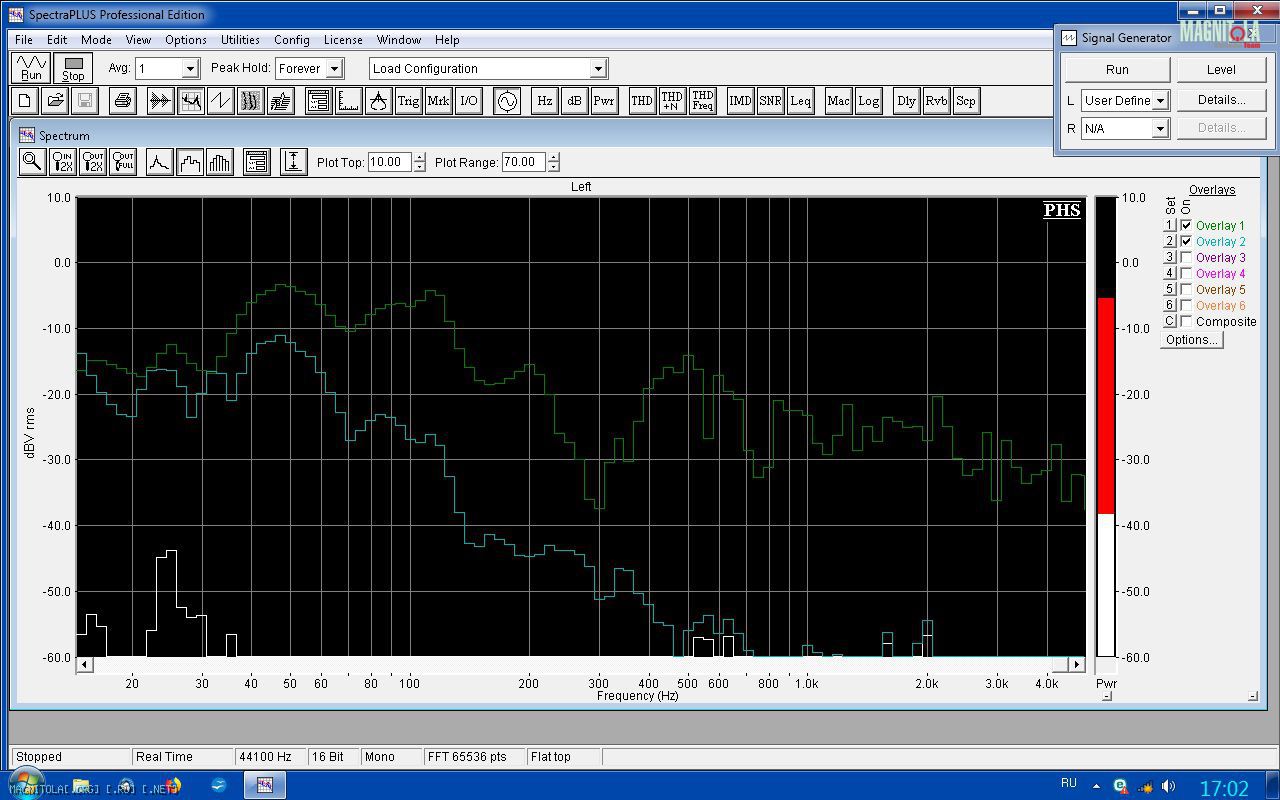Click the frequency scrollbar right arrow
This screenshot has height=800, width=1280.
click(1077, 665)
